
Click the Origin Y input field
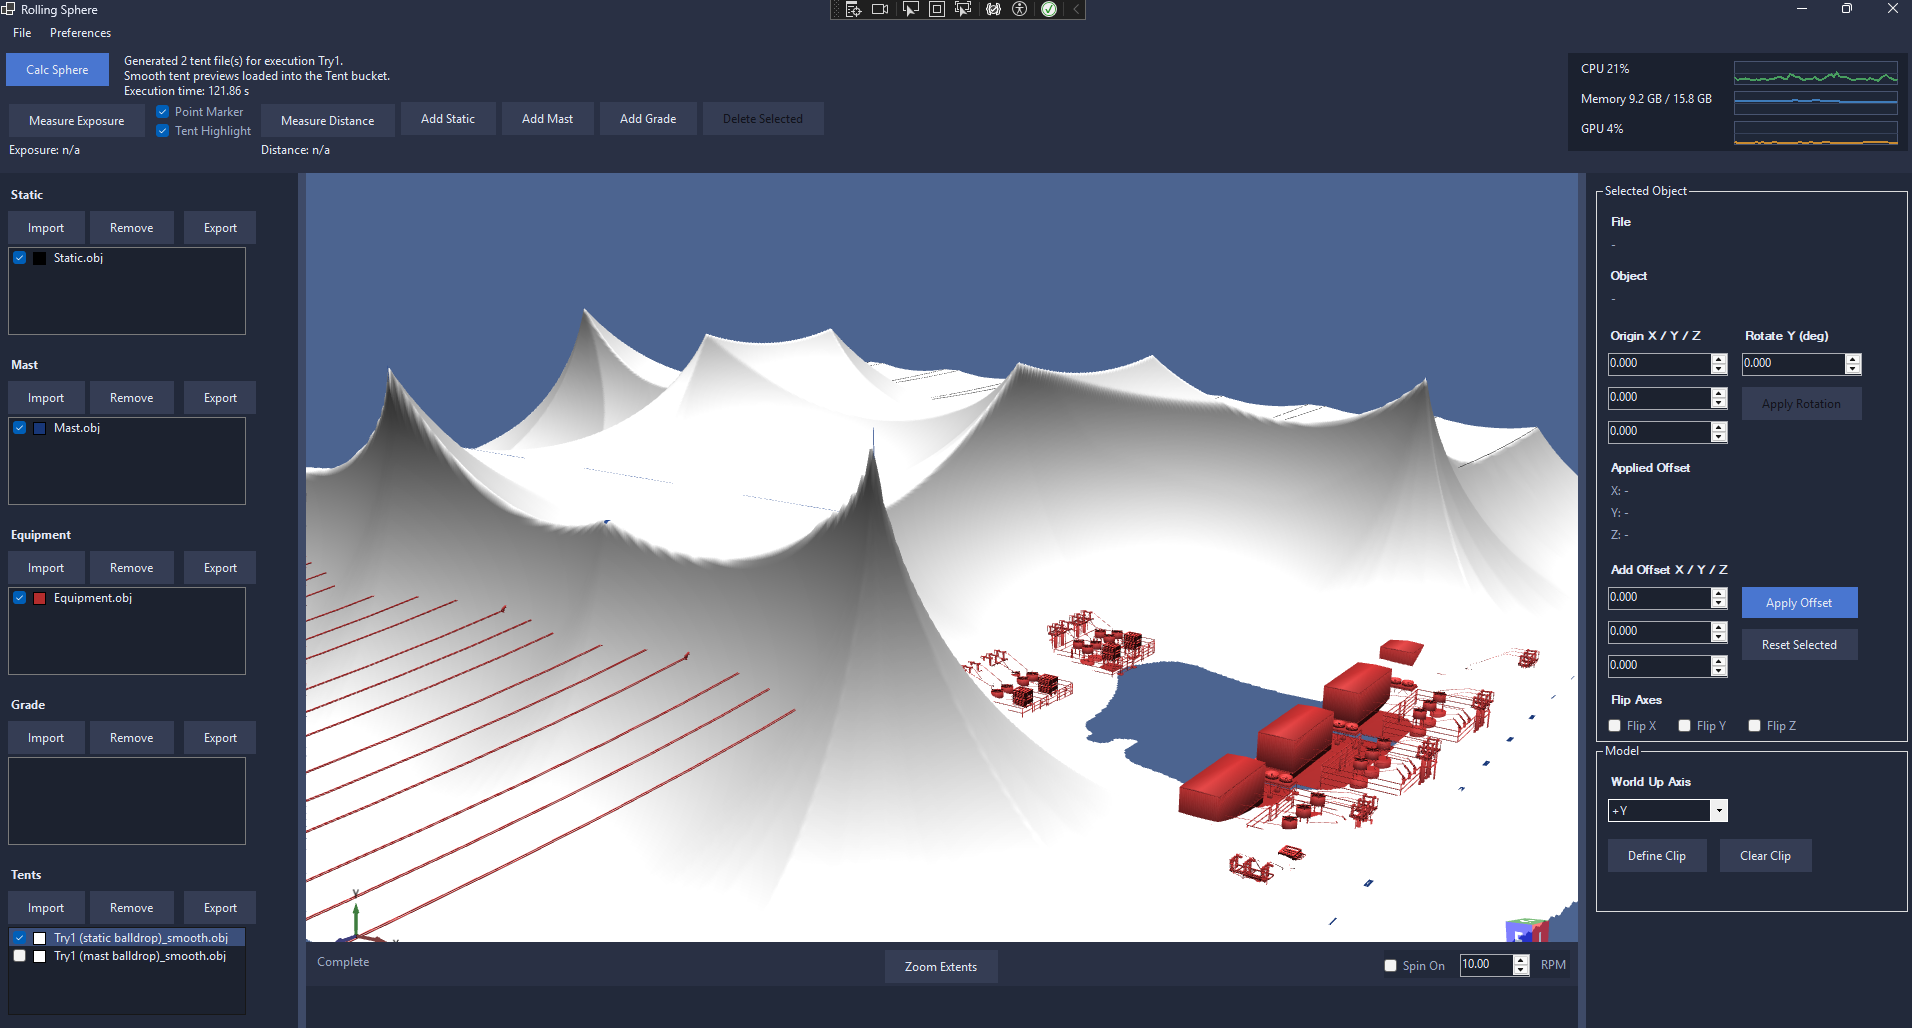[x=1660, y=398]
